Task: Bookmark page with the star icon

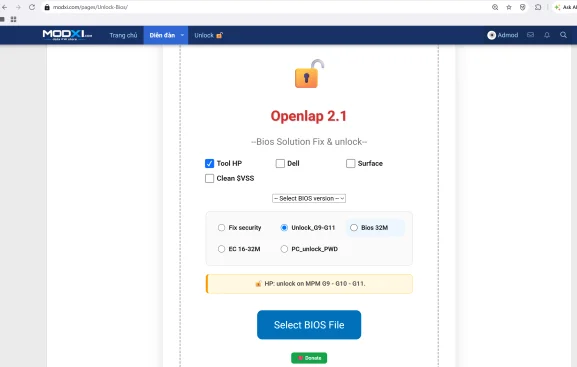Action: point(509,7)
